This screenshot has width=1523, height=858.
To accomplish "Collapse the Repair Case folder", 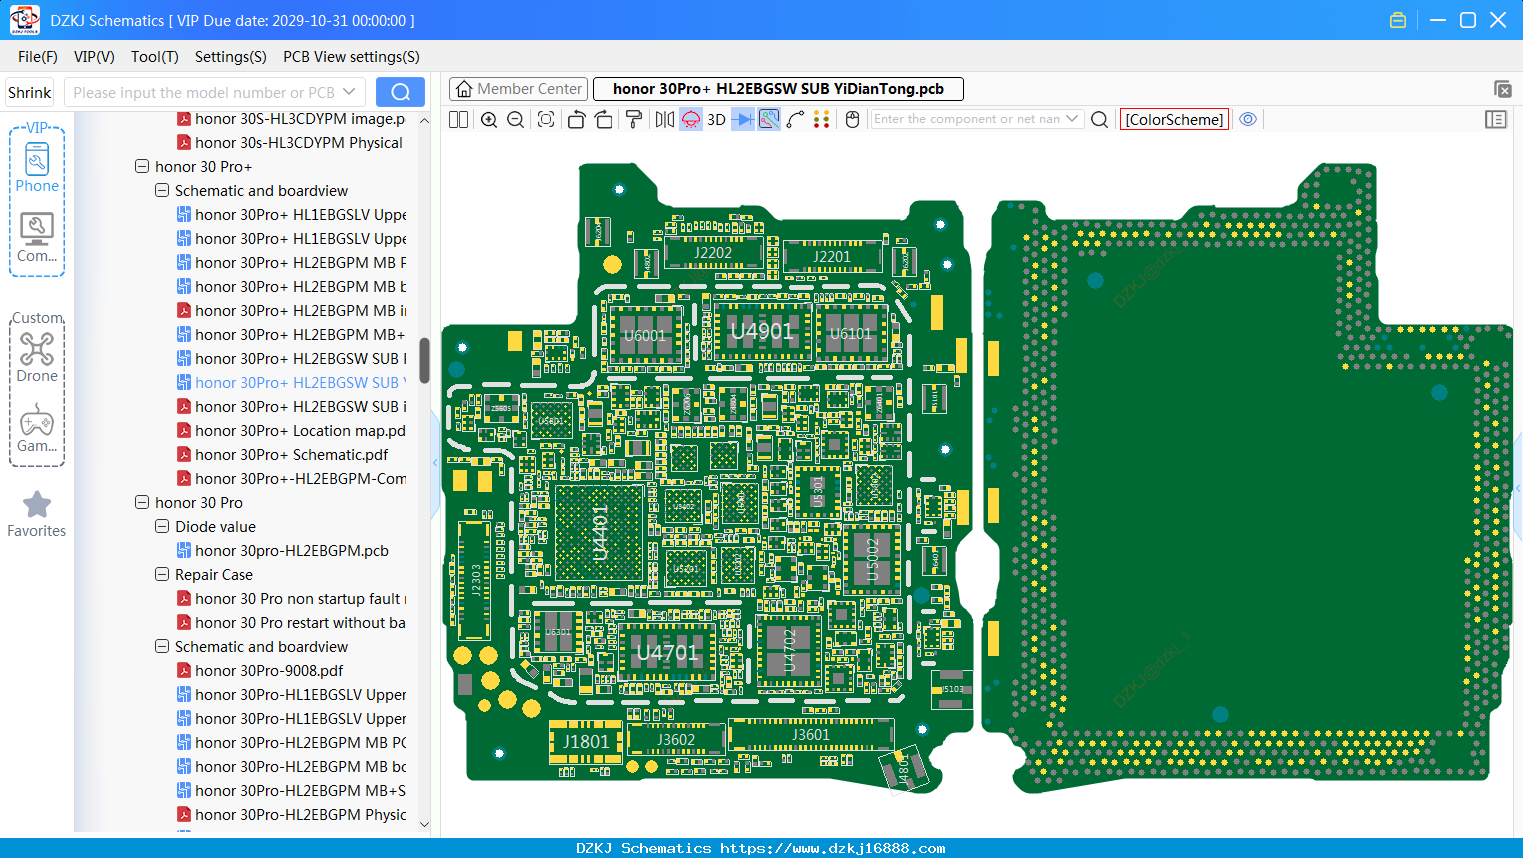I will click(162, 574).
